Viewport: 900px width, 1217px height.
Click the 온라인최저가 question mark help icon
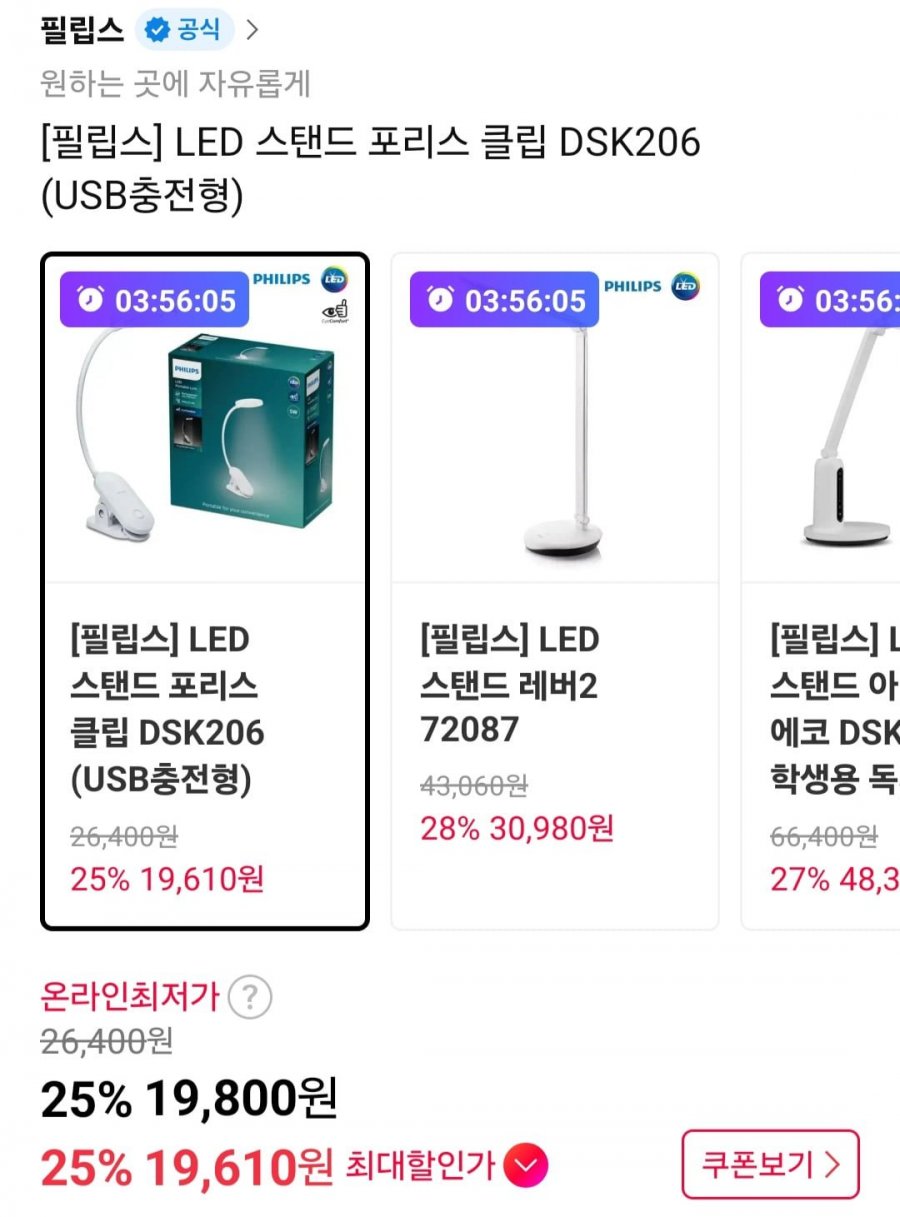coord(249,996)
